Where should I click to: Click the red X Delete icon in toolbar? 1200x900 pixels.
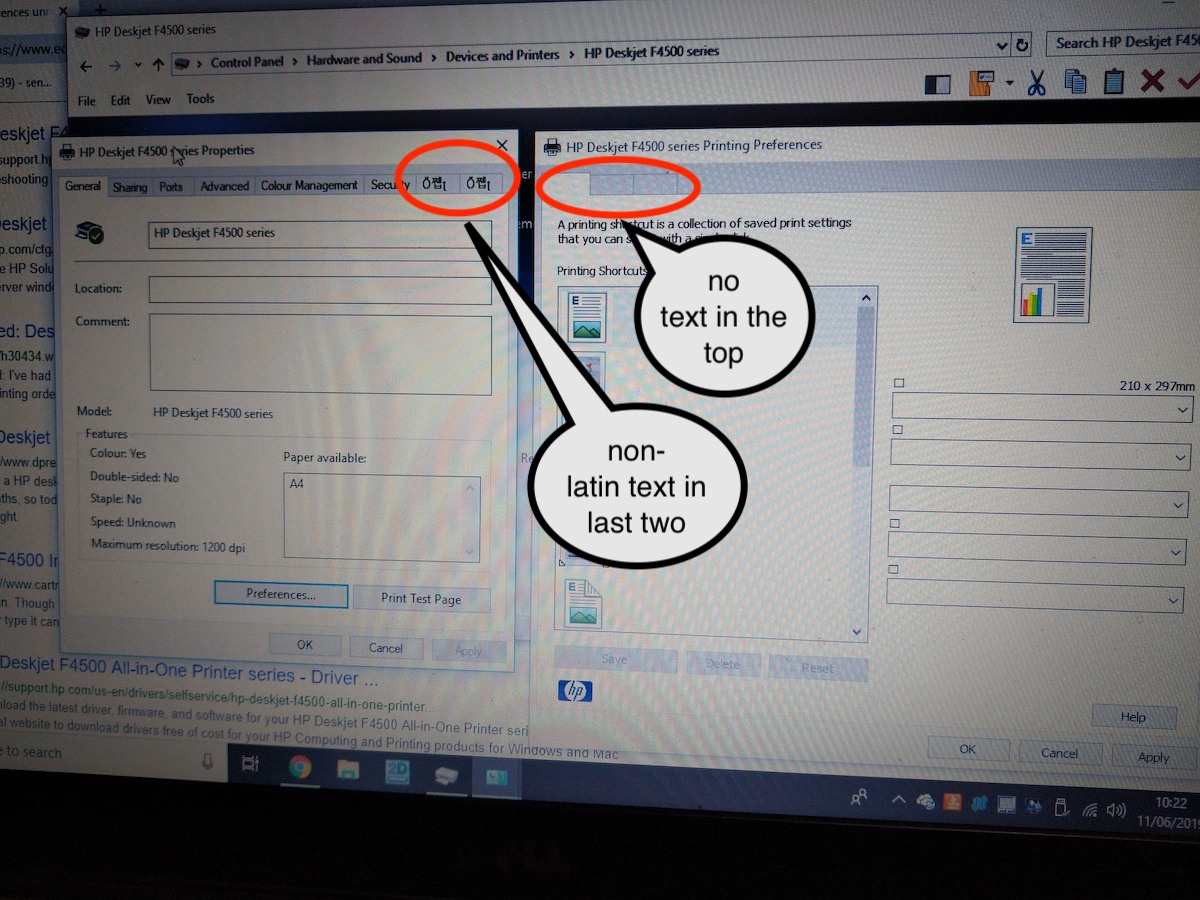coord(1152,80)
